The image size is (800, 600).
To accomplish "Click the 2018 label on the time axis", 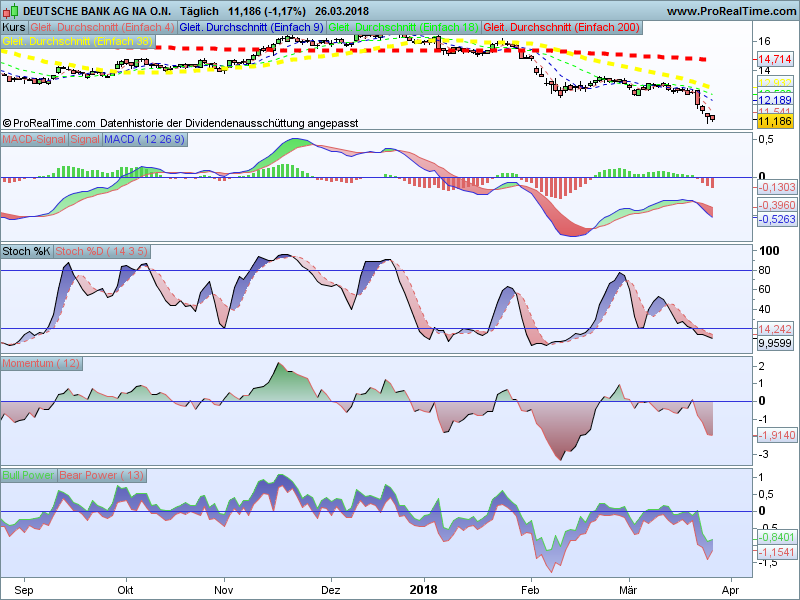I will point(423,590).
